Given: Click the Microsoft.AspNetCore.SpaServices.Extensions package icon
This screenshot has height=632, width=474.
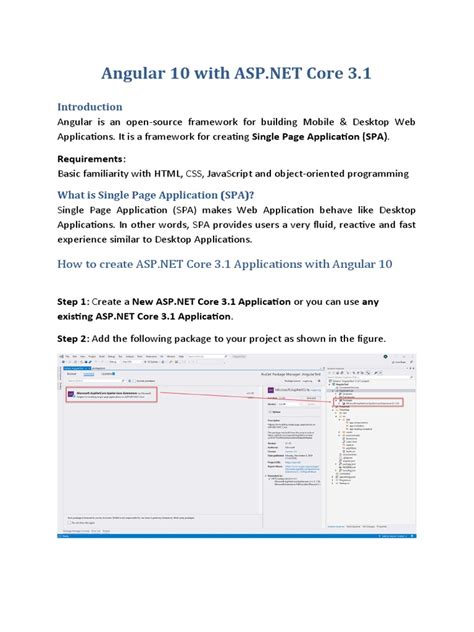Looking at the screenshot, I should click(71, 394).
